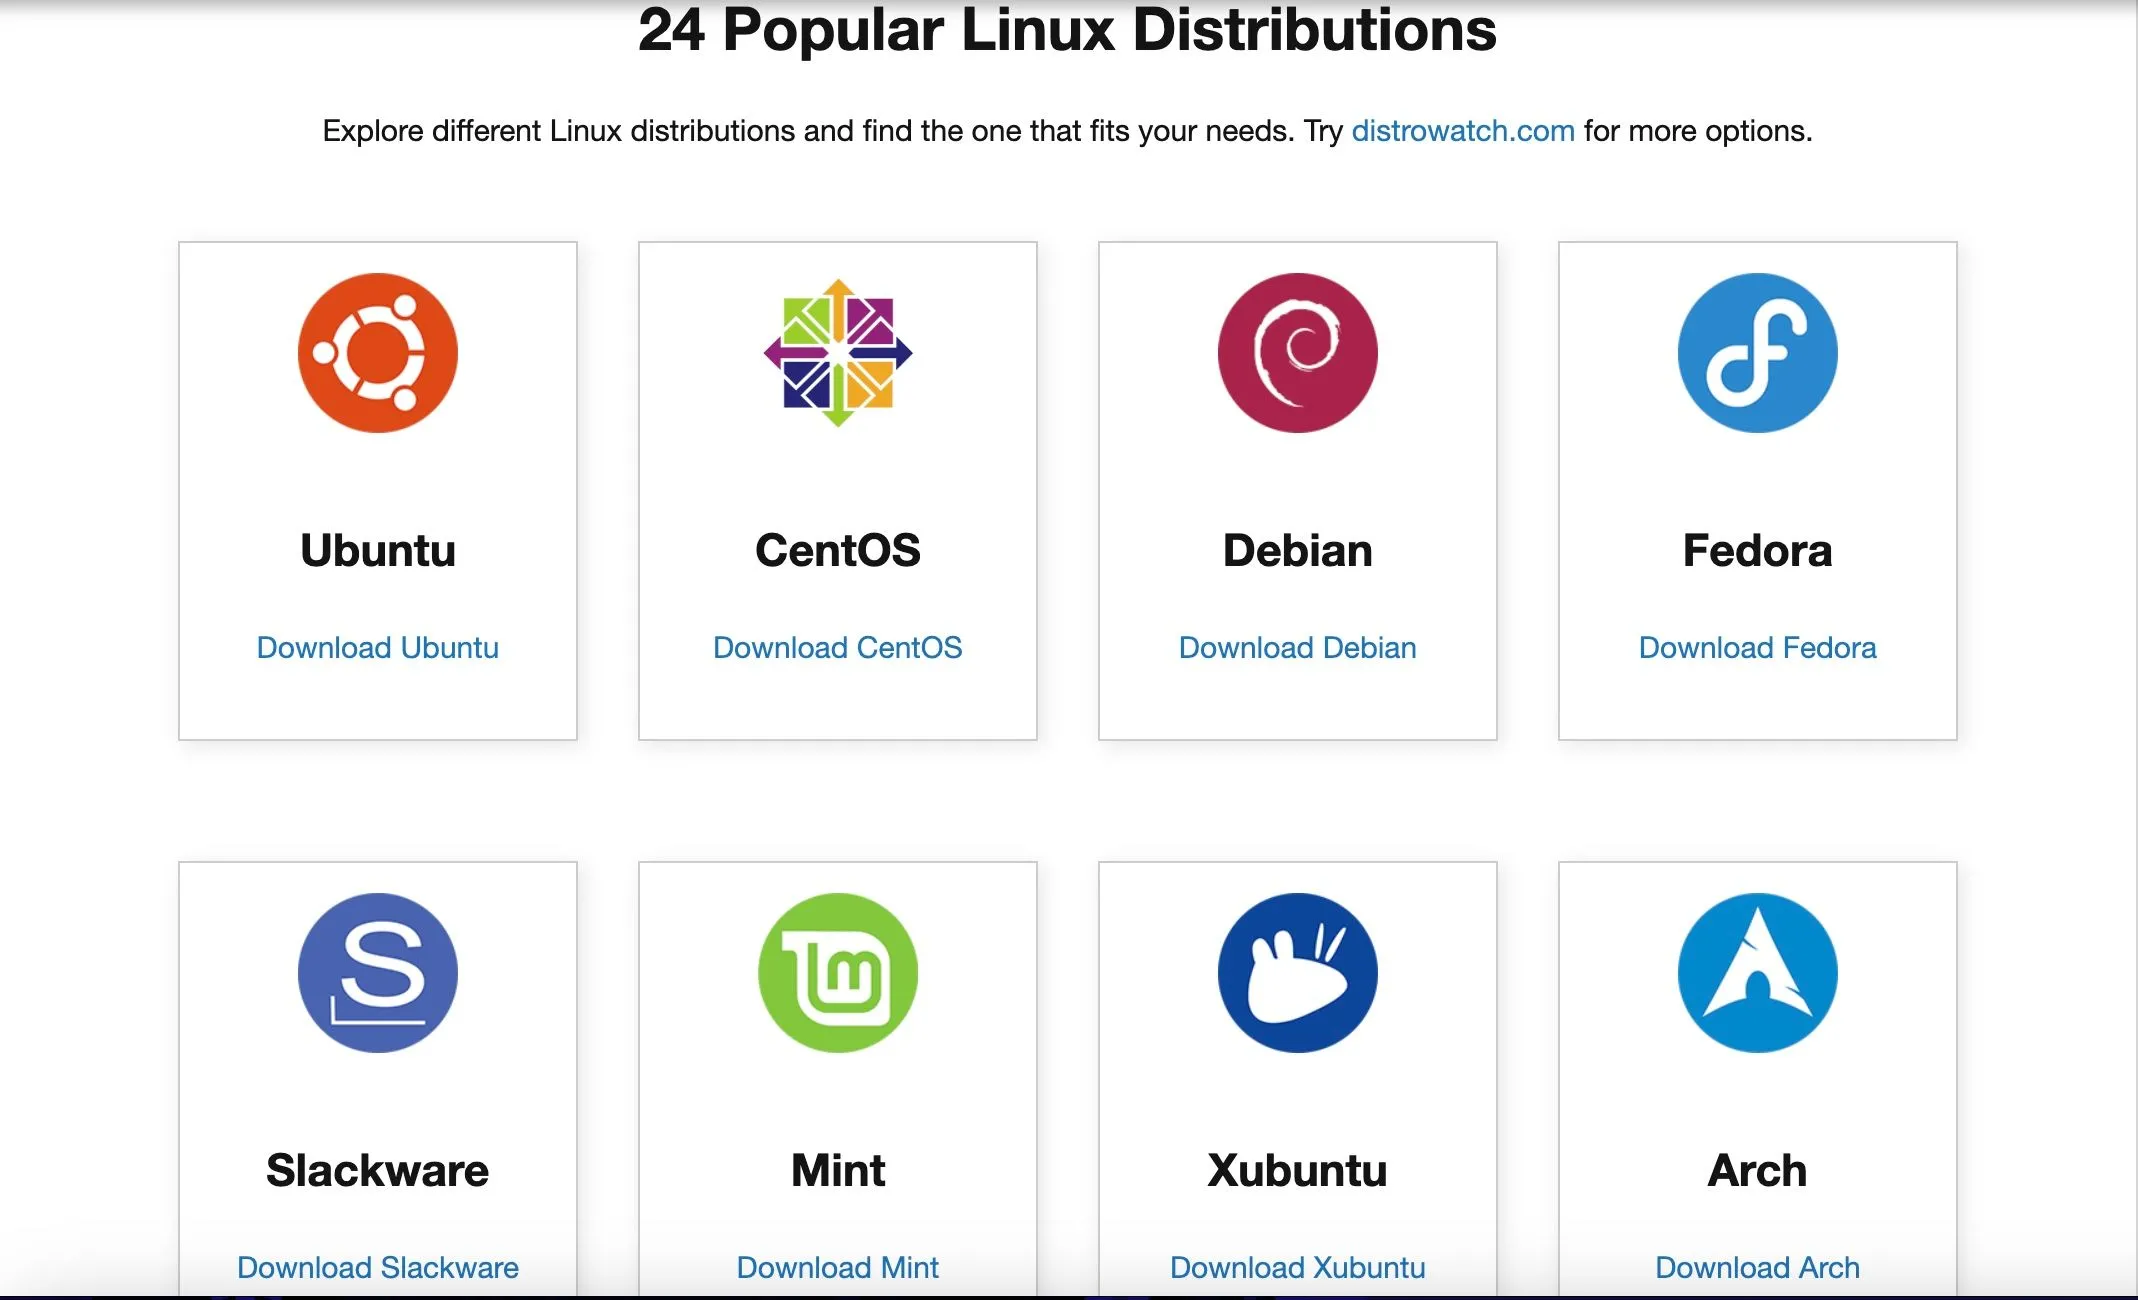The height and width of the screenshot is (1300, 2138).
Task: Click the Ubuntu card title text
Action: point(377,550)
